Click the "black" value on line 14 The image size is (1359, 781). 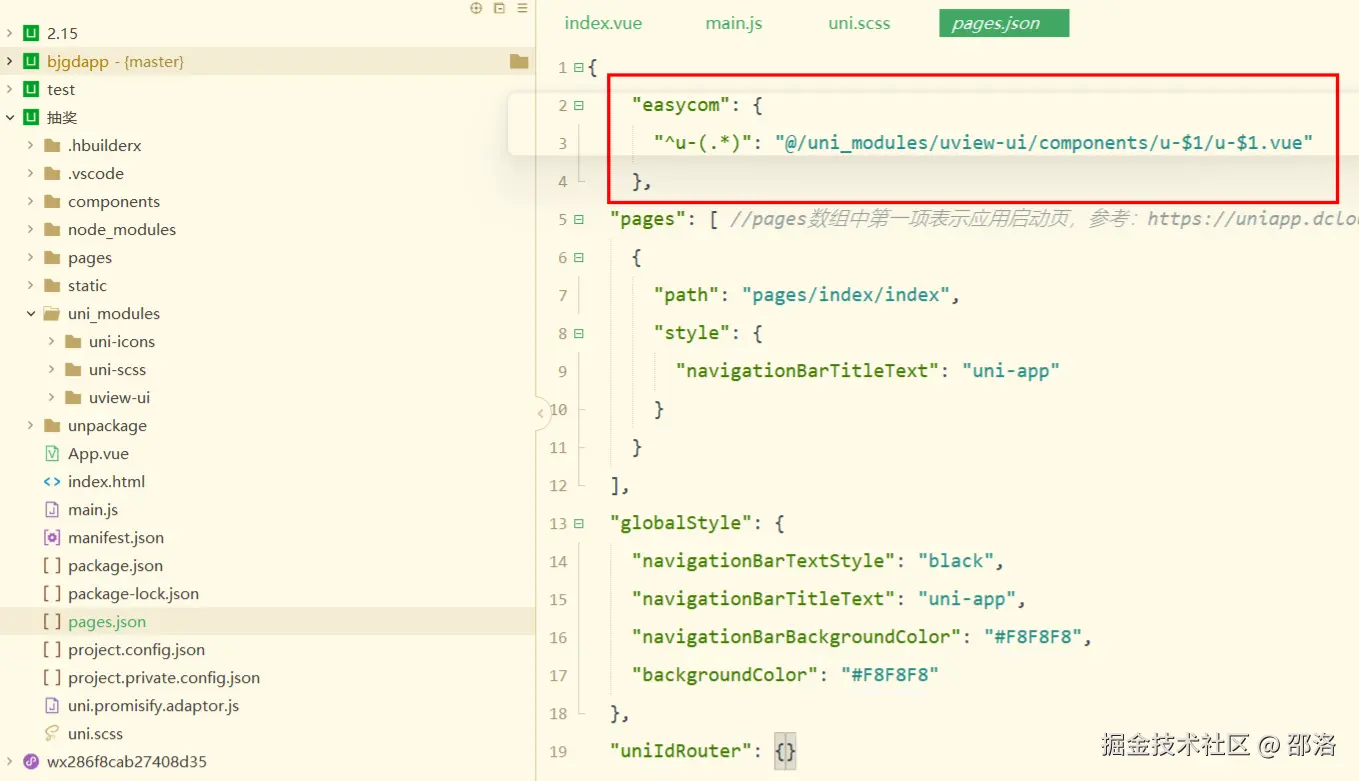pyautogui.click(x=955, y=560)
